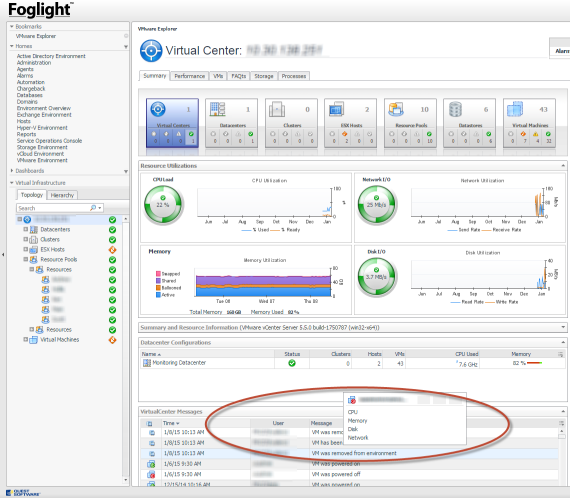Collapse the Virtual Infrastructure section
The image size is (570, 498).
point(12,182)
